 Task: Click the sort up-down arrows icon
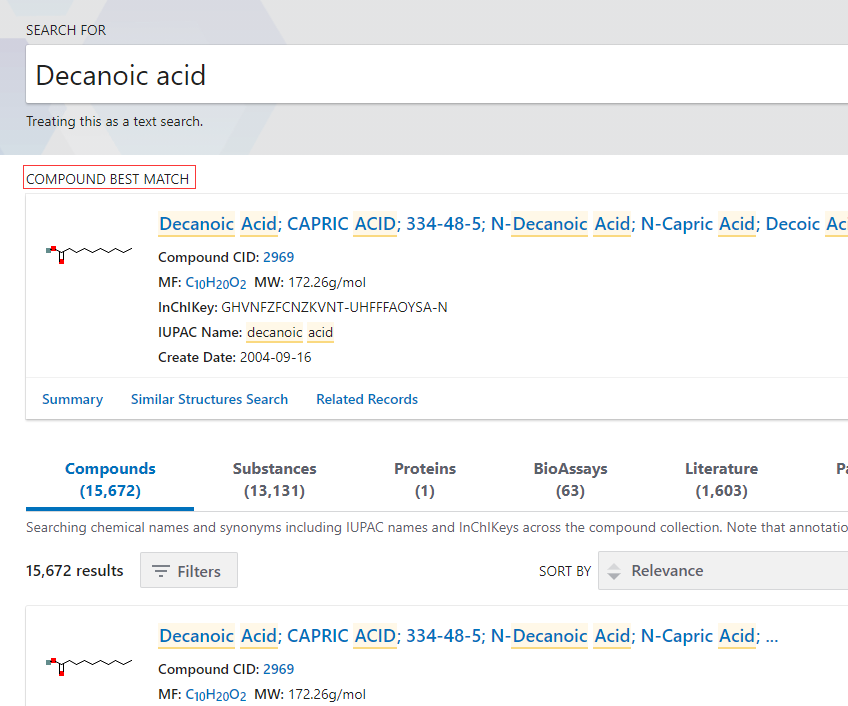(615, 571)
